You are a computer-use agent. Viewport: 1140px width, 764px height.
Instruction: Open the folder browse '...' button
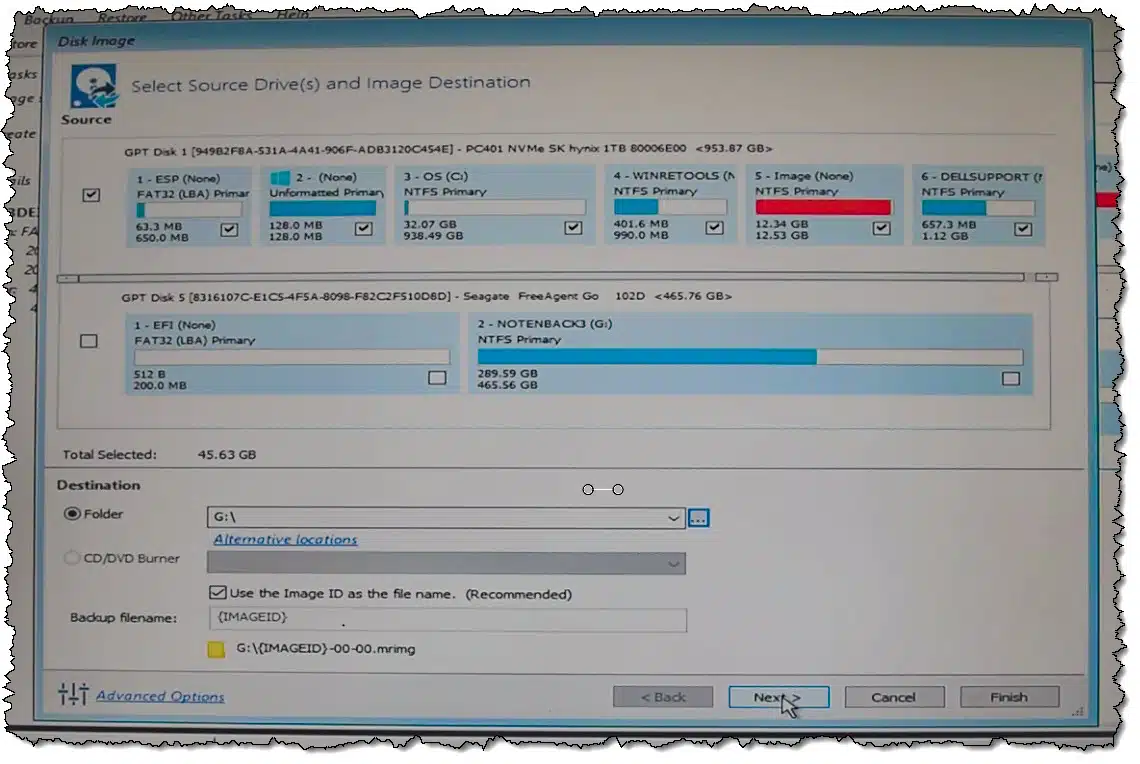(x=699, y=518)
